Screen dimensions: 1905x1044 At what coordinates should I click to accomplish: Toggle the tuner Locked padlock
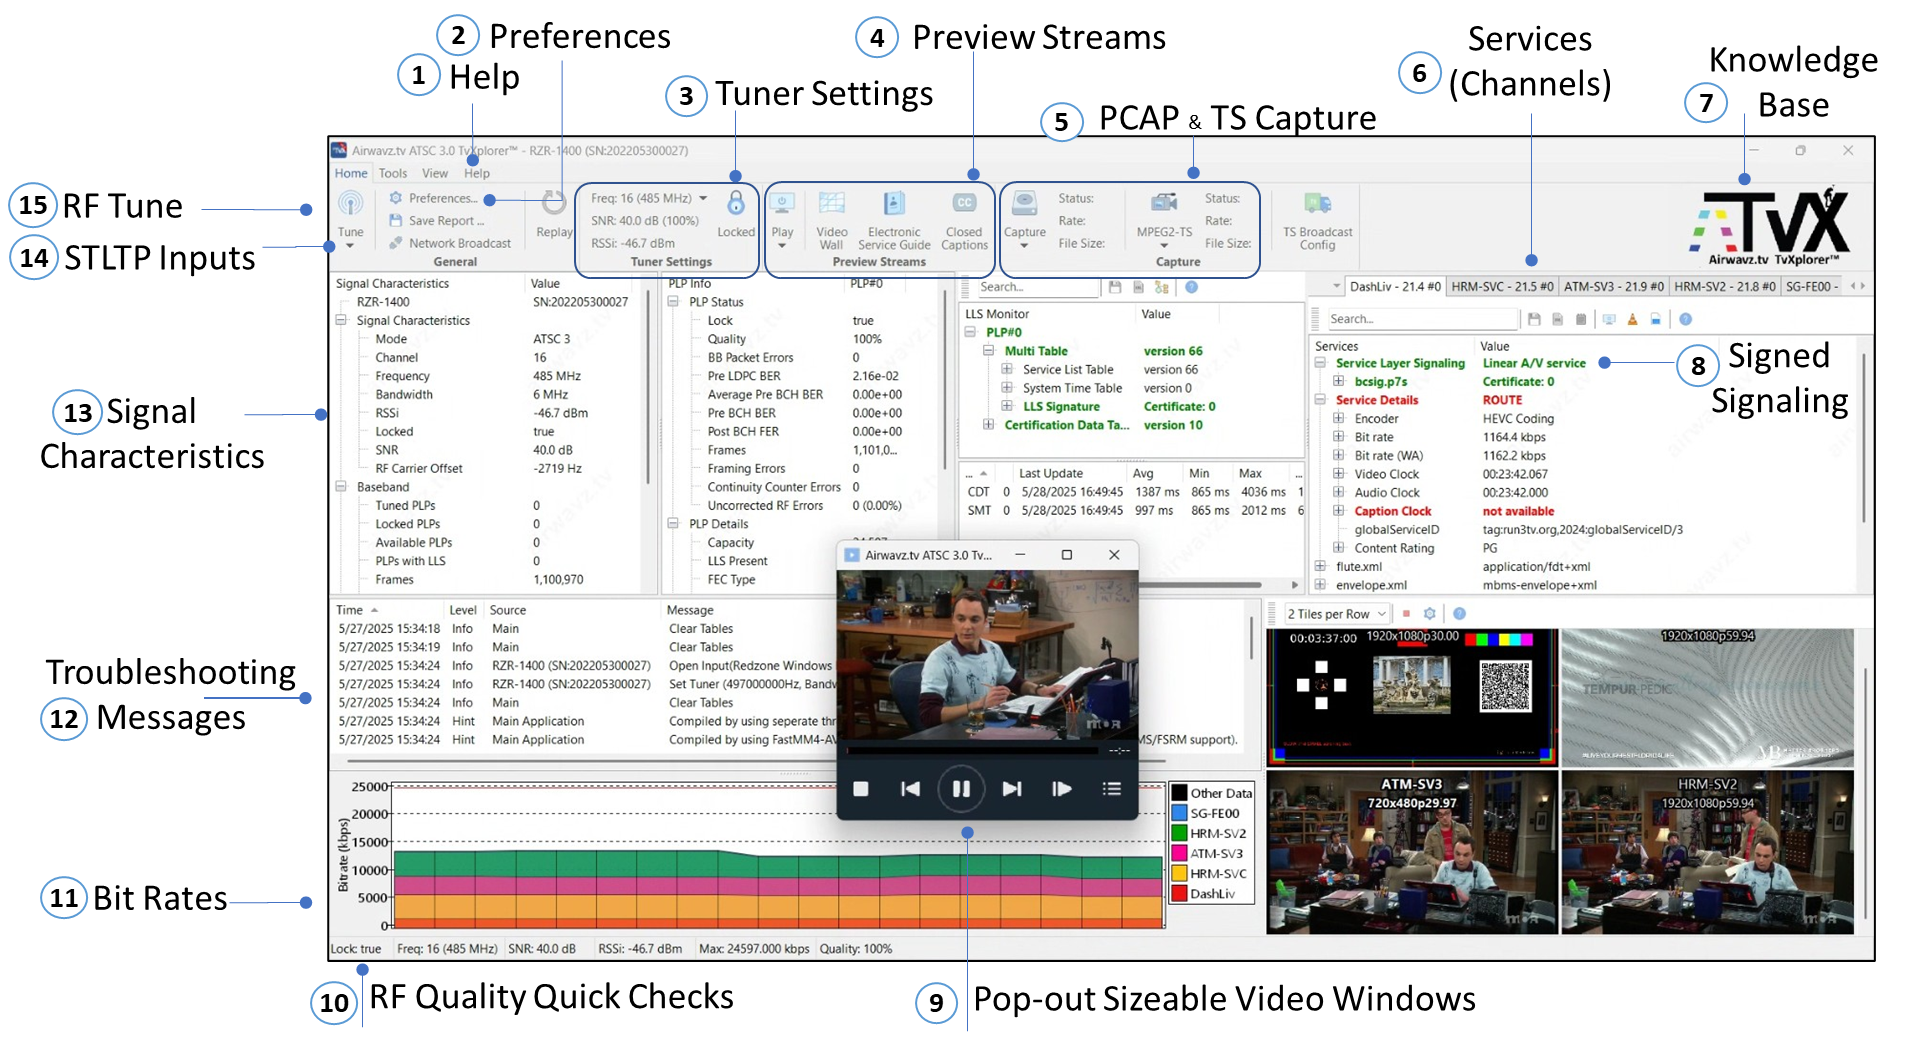coord(736,202)
